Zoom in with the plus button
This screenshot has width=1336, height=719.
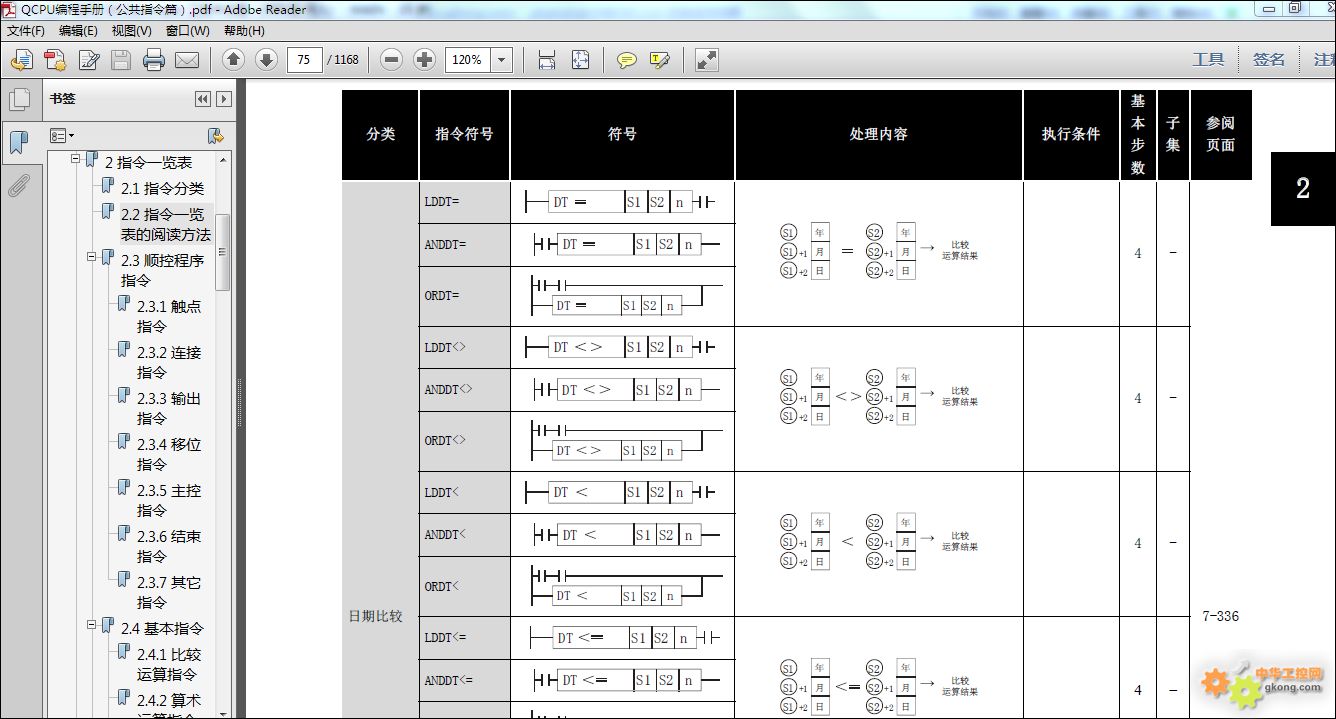pos(424,60)
